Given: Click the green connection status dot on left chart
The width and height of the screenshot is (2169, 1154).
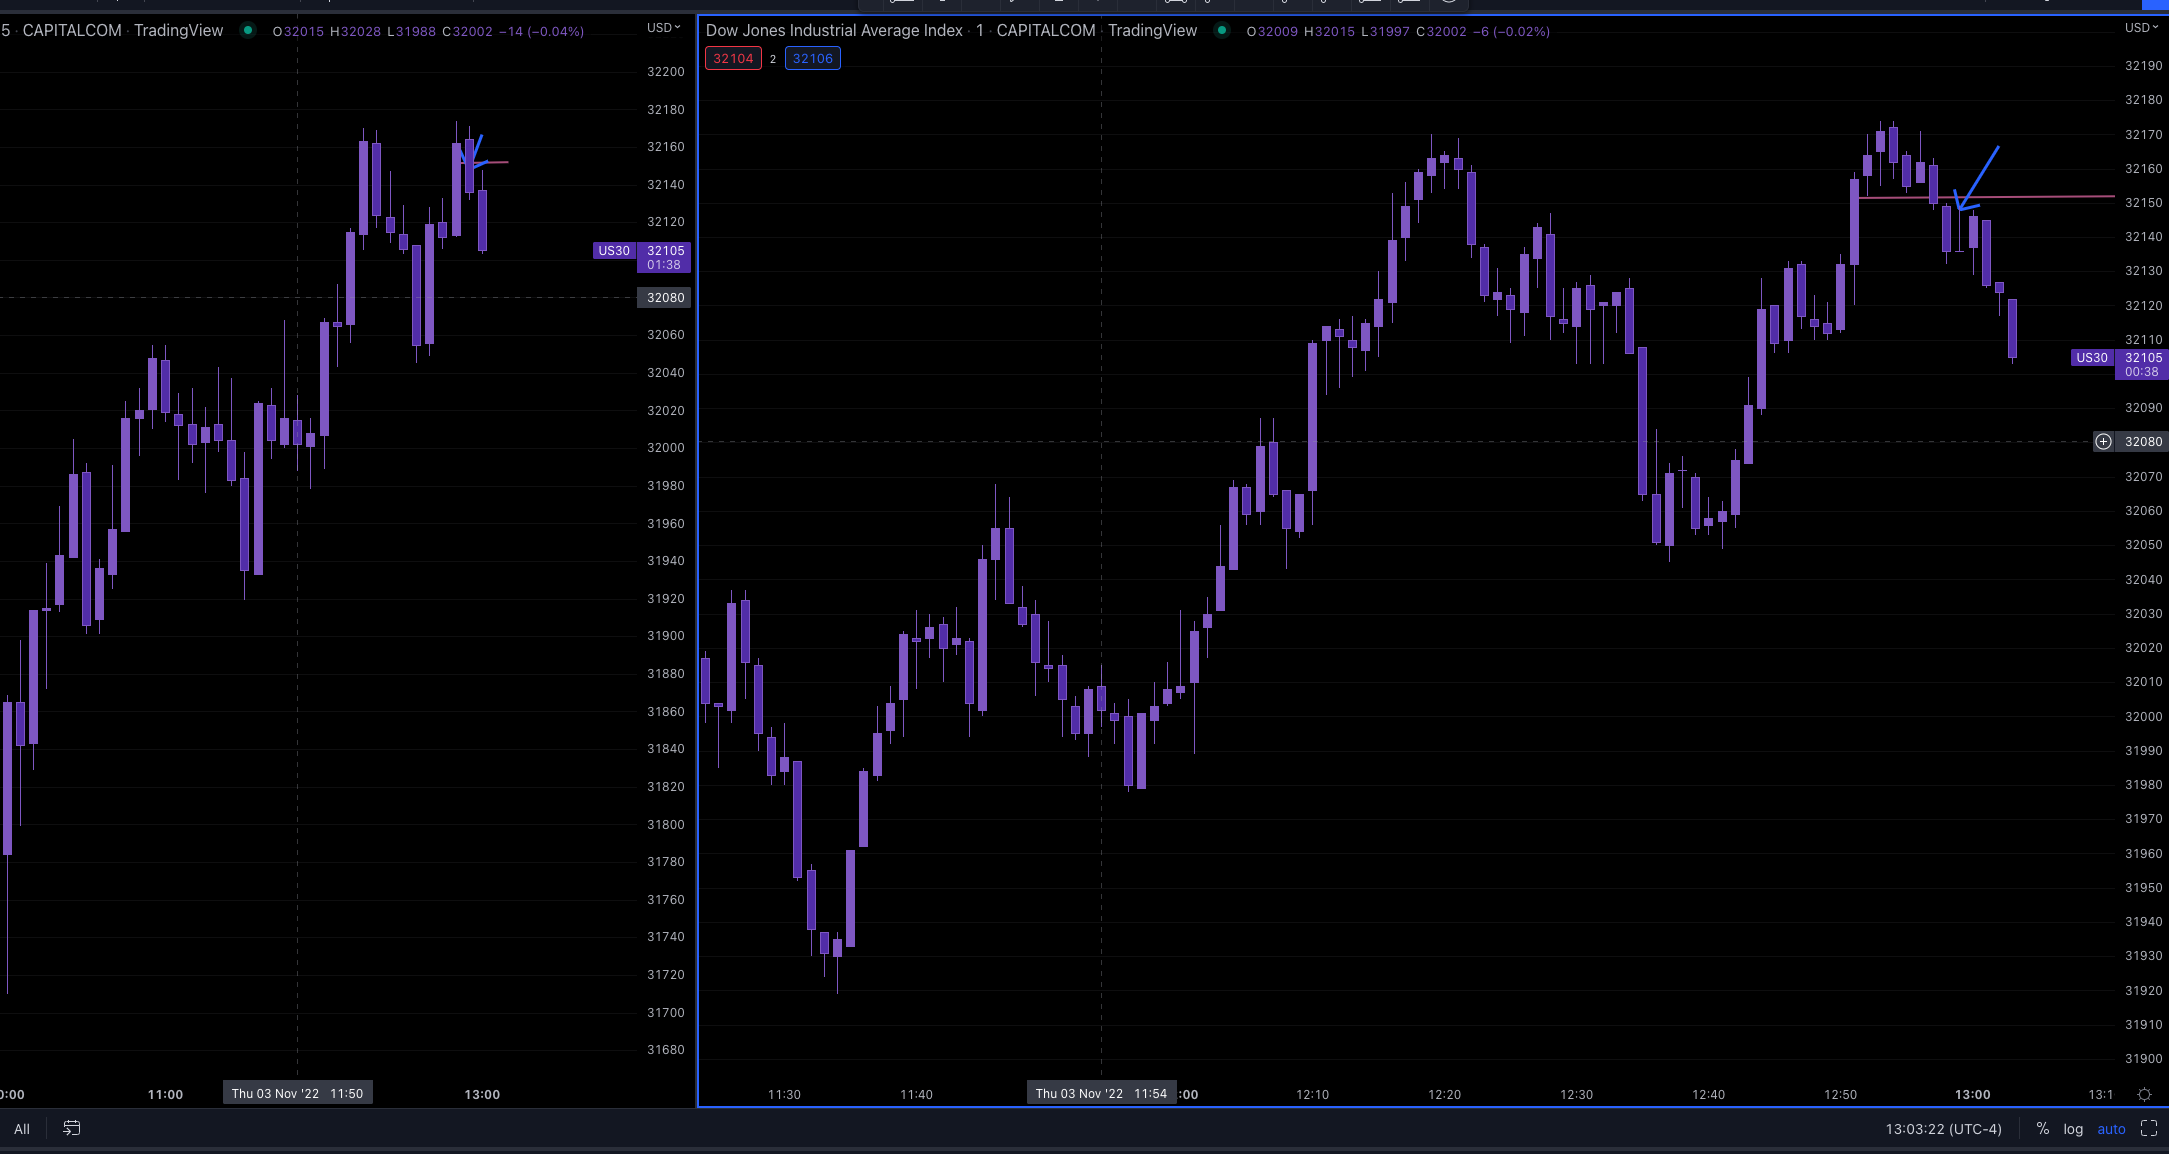Looking at the screenshot, I should tap(247, 31).
